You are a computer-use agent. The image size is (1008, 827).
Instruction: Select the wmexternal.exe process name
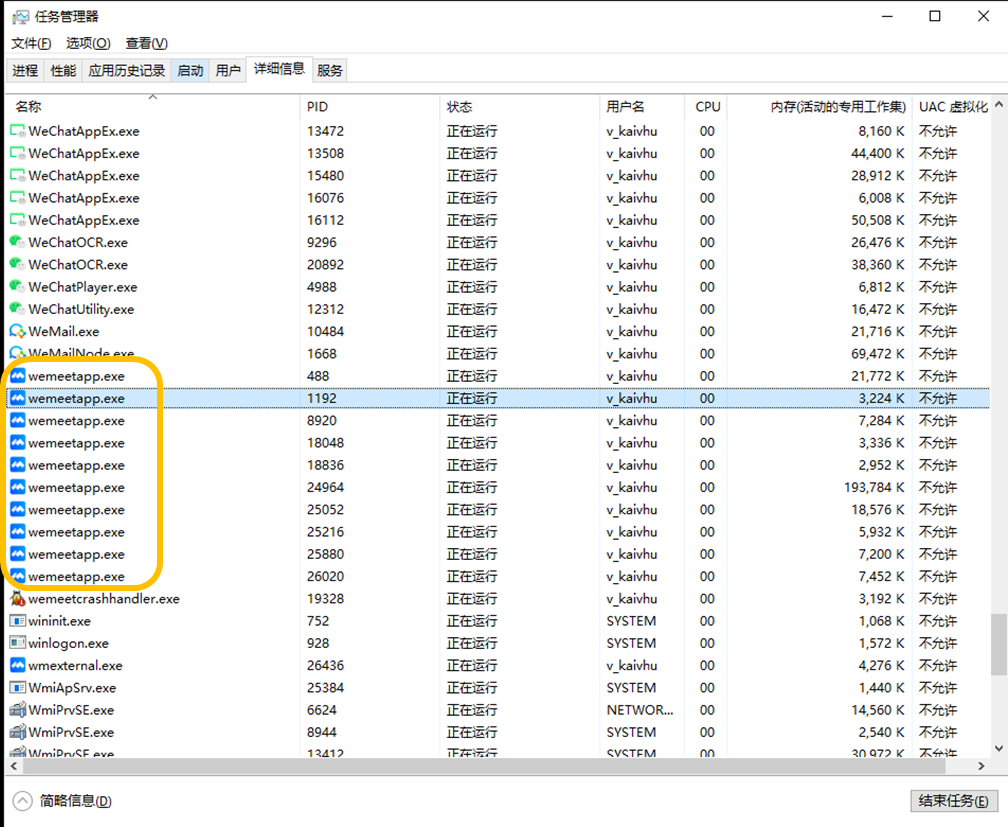tap(75, 666)
